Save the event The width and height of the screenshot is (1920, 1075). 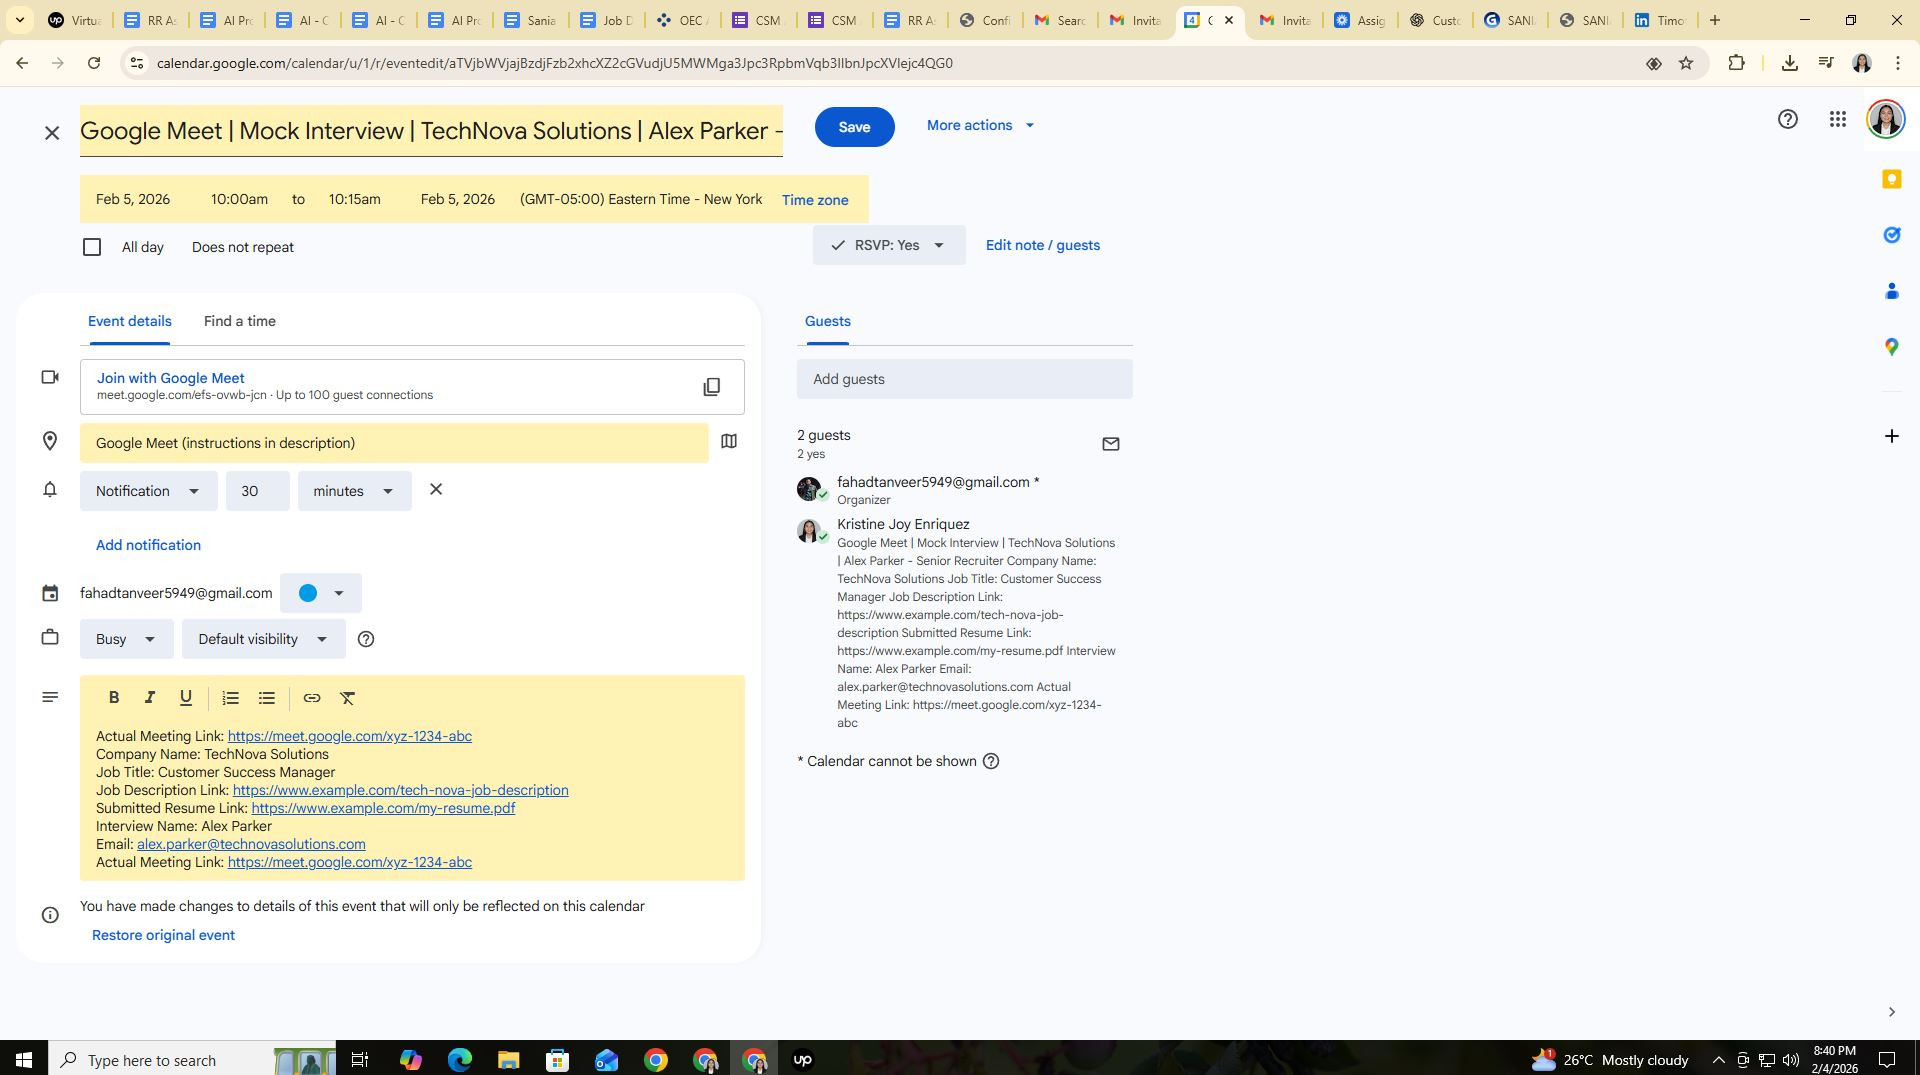pyautogui.click(x=854, y=127)
